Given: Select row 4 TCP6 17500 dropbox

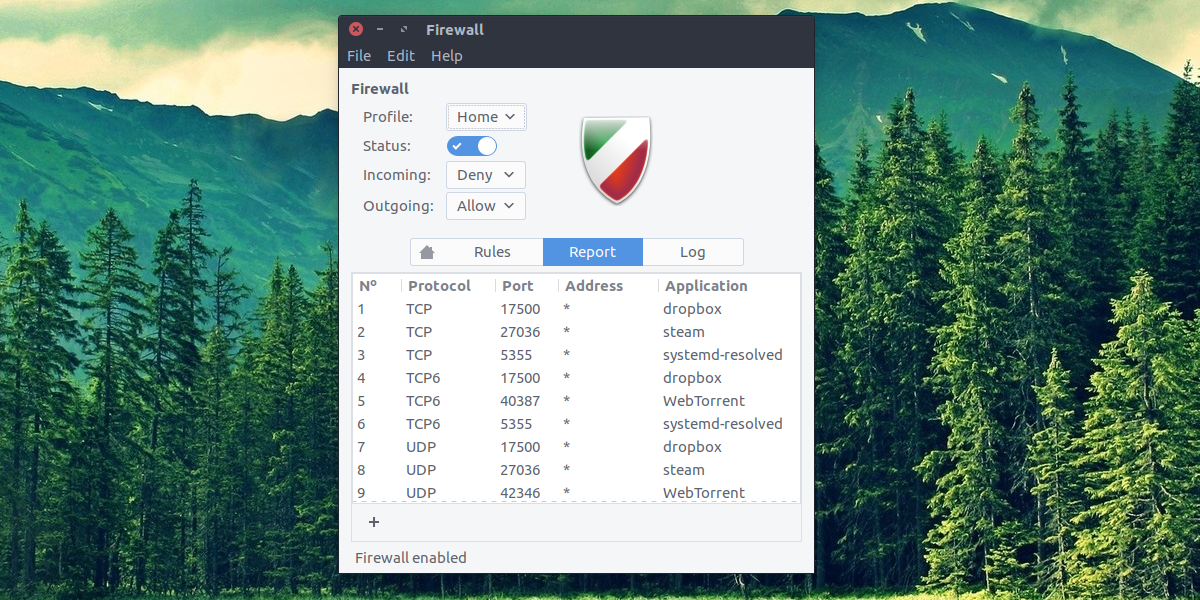Looking at the screenshot, I should pos(577,378).
